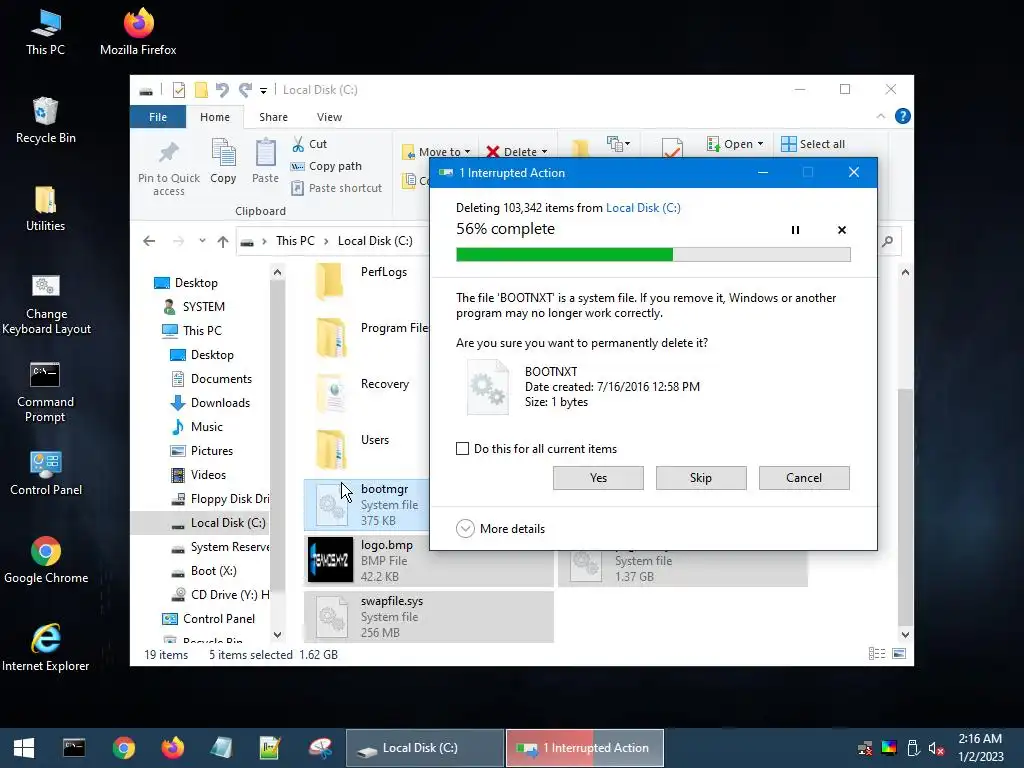Open This PC desktop icon

(45, 31)
